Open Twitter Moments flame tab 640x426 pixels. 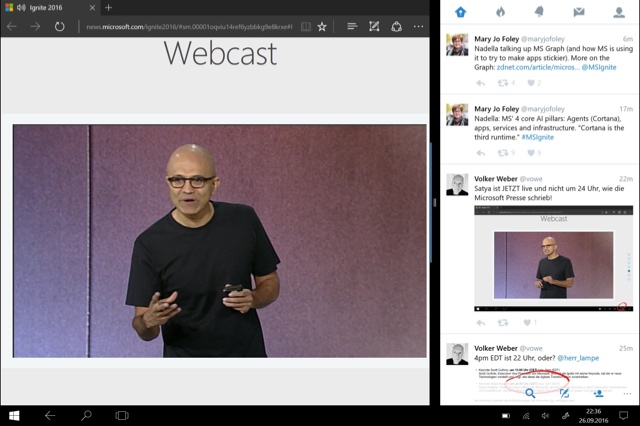pyautogui.click(x=499, y=12)
